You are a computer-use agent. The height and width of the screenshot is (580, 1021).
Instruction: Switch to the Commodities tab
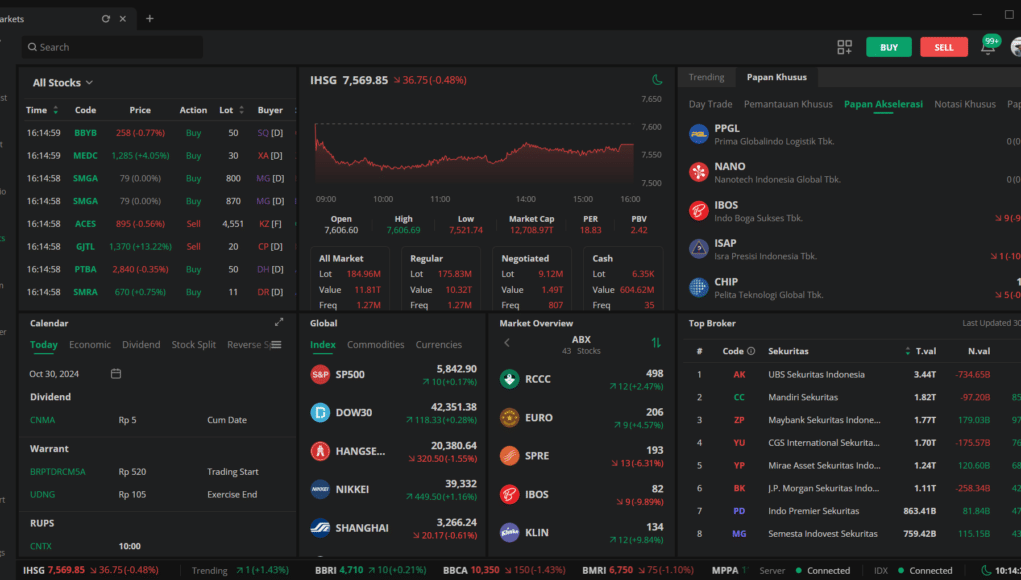point(375,345)
